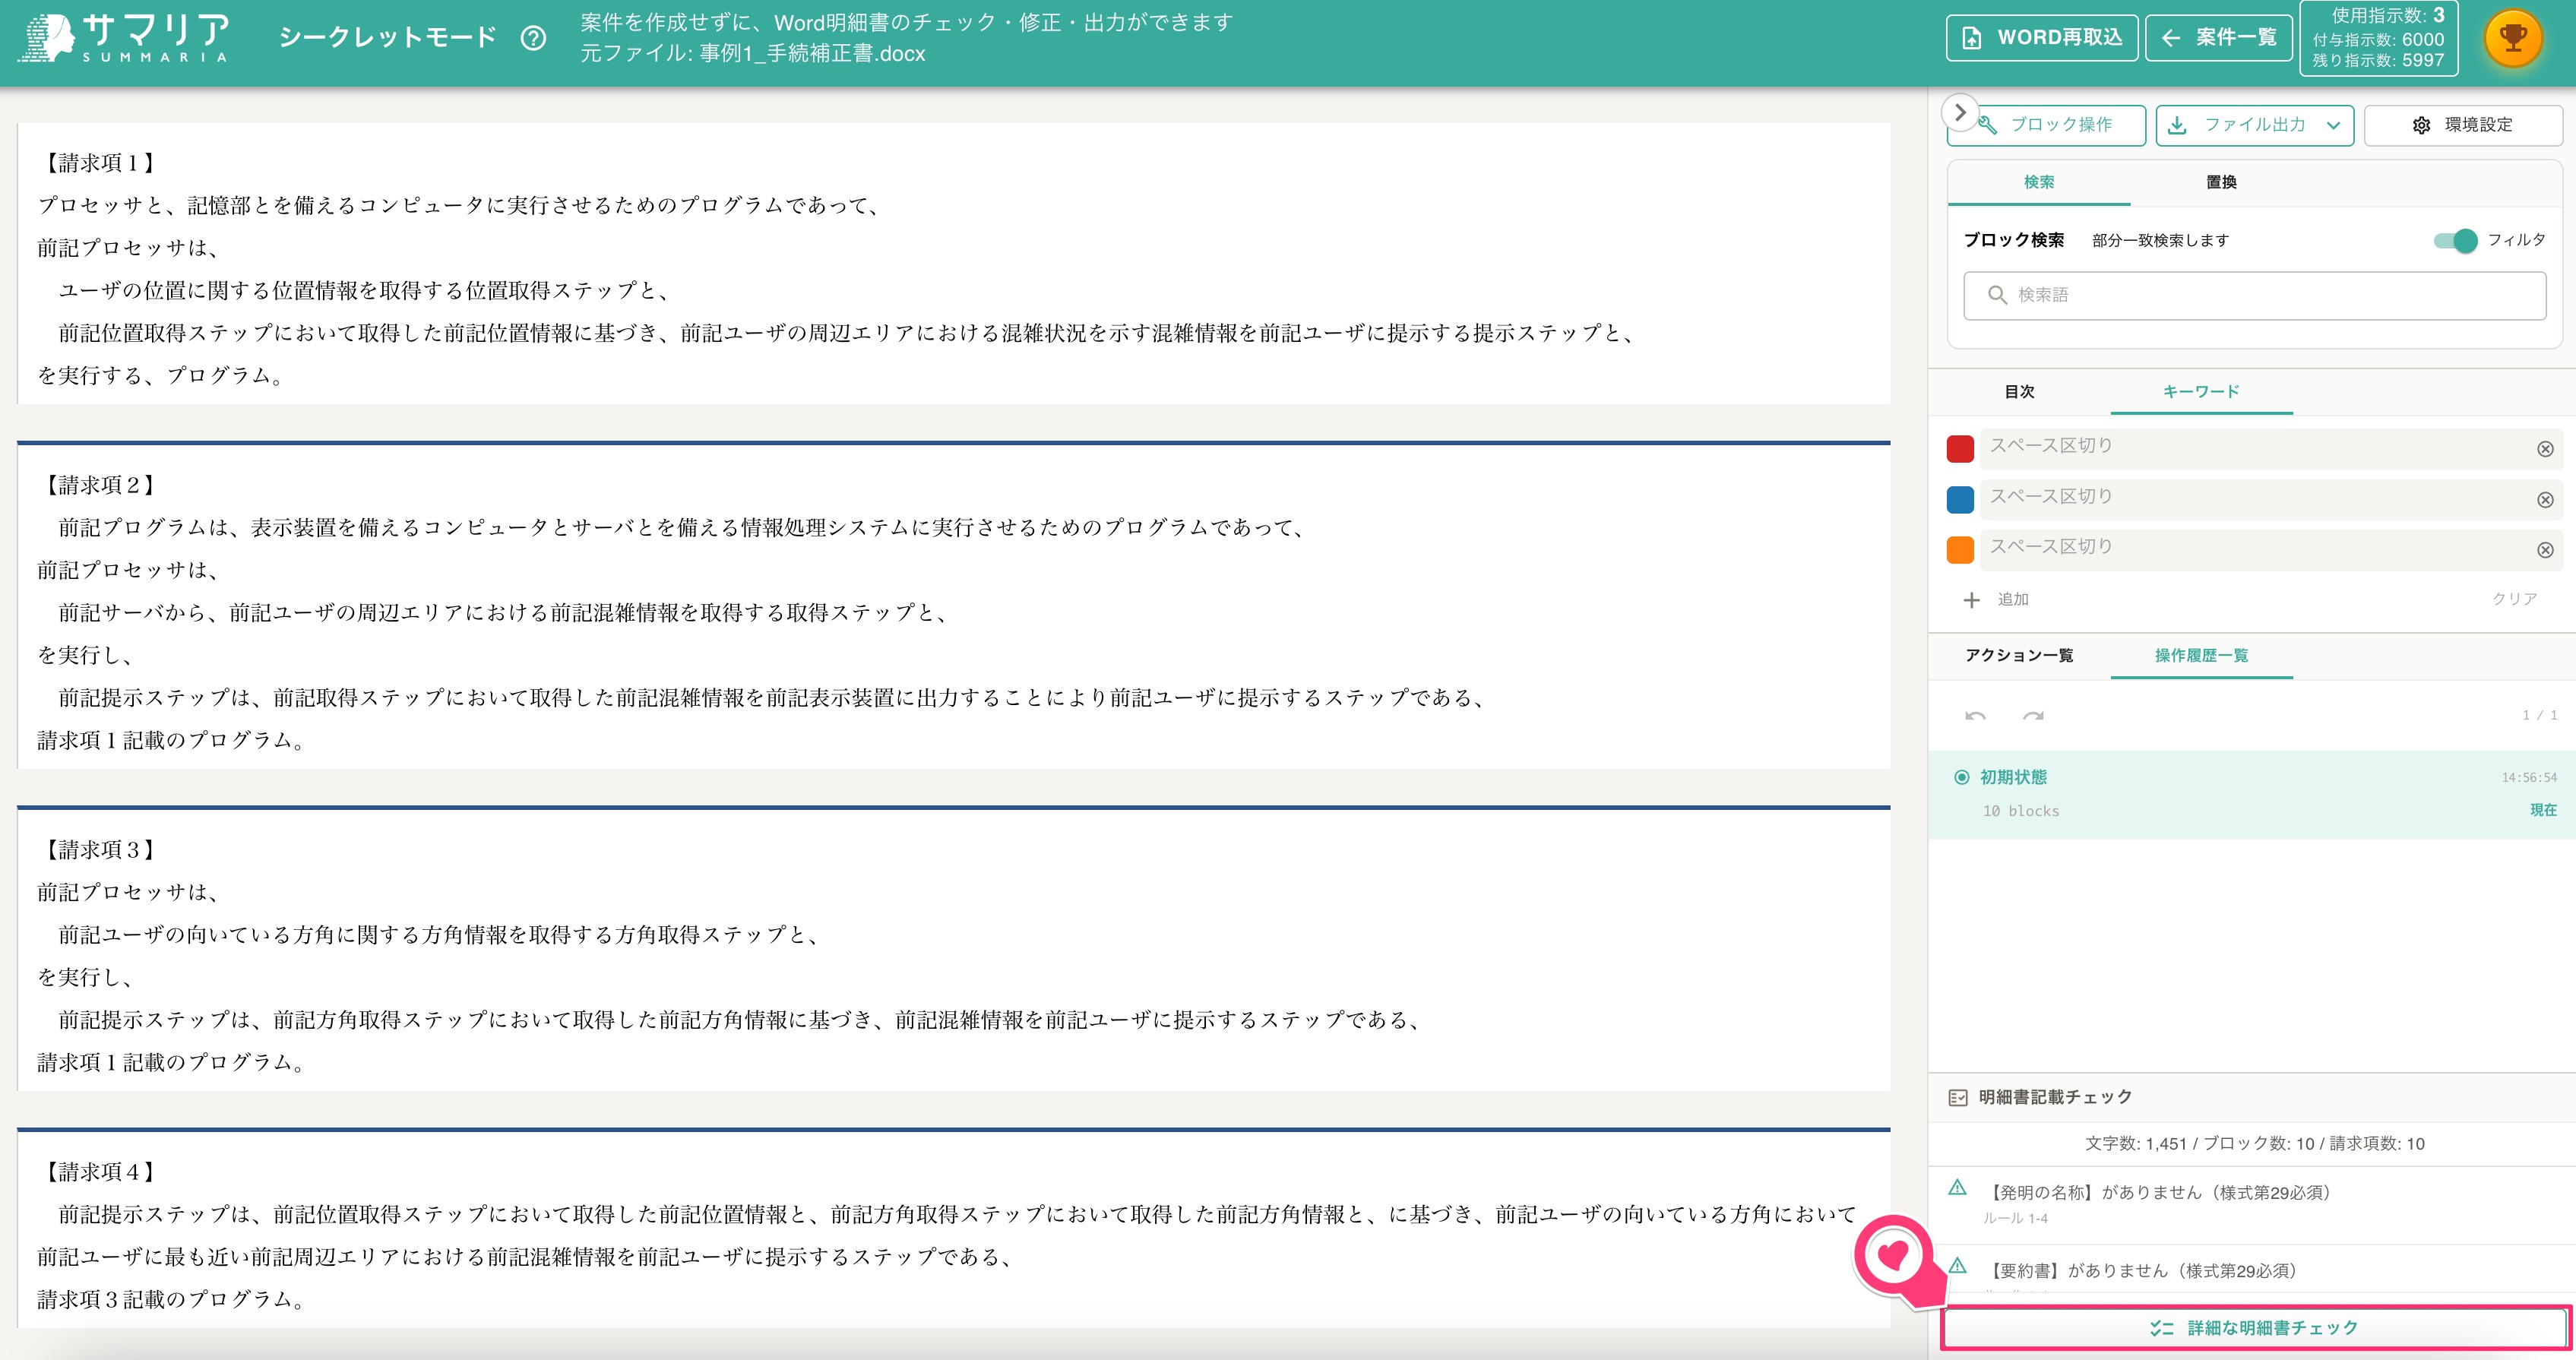Click the line を実行する、プログラム。

[163, 376]
